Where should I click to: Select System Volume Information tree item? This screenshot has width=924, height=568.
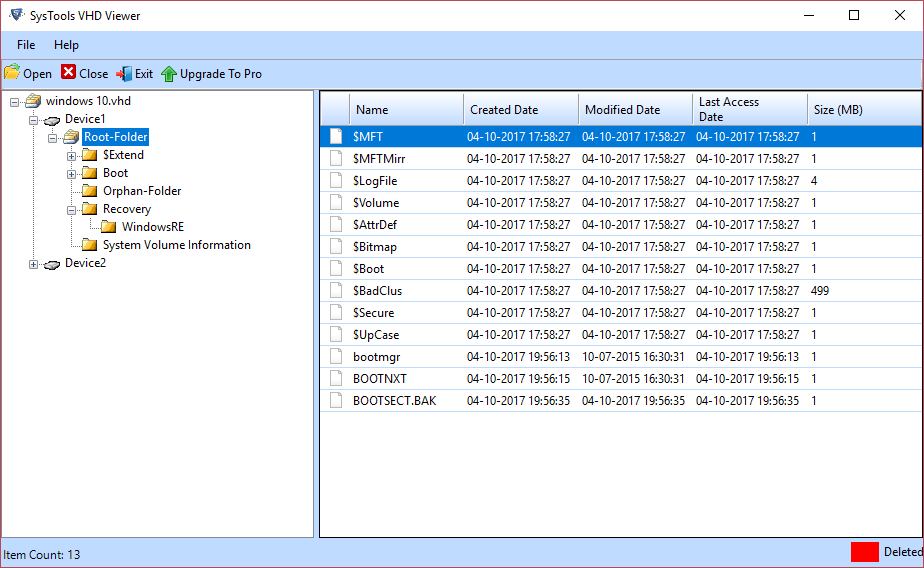tap(177, 245)
